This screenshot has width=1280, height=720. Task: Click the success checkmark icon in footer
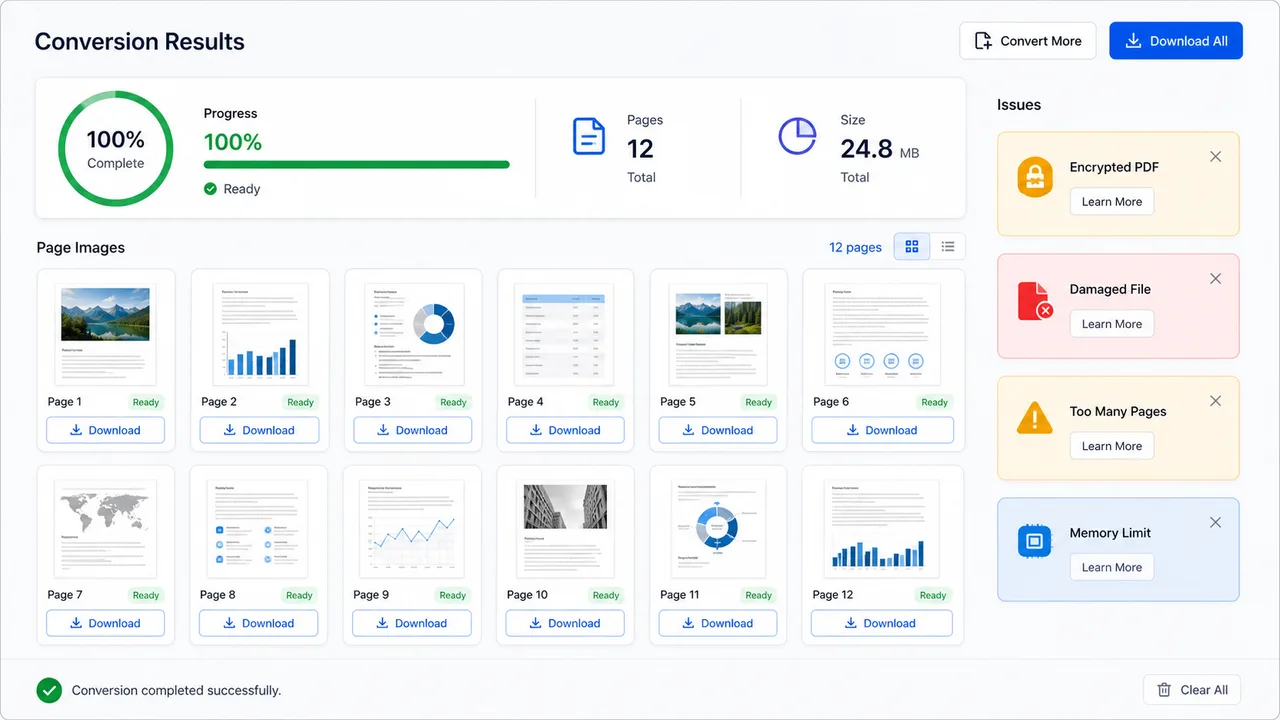pyautogui.click(x=49, y=690)
